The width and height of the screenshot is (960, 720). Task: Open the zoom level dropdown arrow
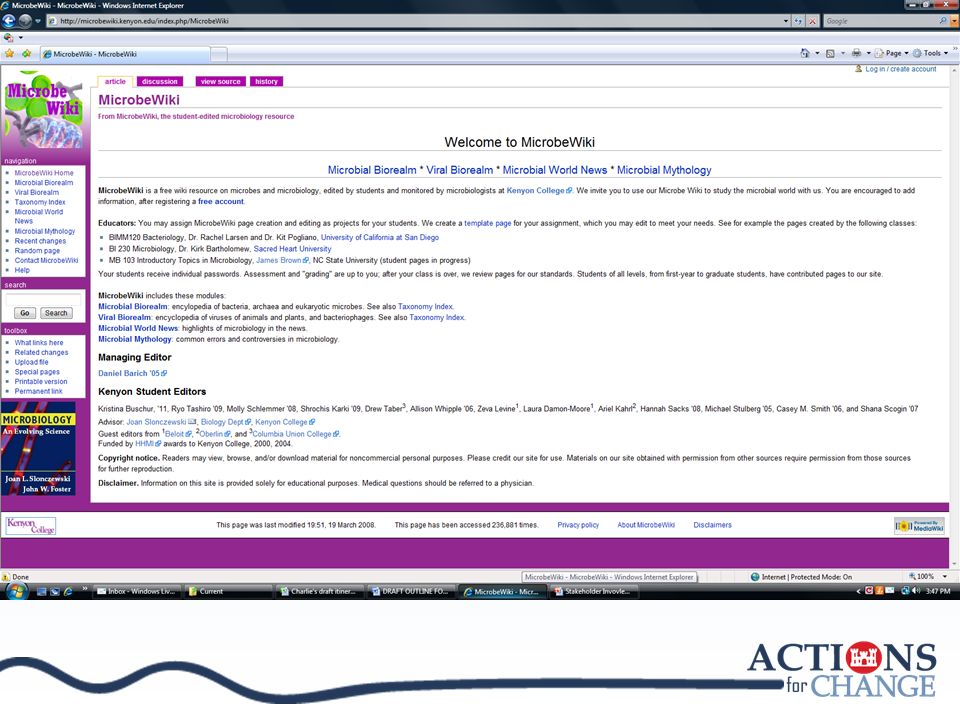pos(945,577)
